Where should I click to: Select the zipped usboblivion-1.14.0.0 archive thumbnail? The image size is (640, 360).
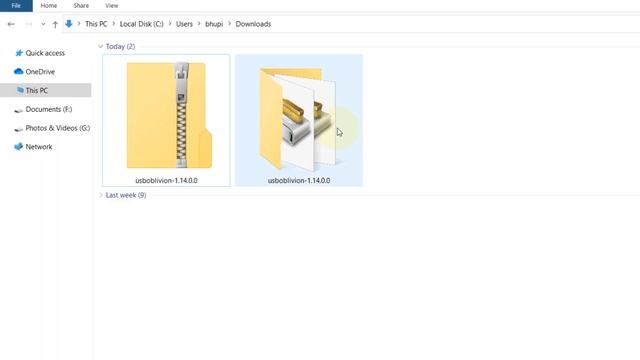[169, 116]
